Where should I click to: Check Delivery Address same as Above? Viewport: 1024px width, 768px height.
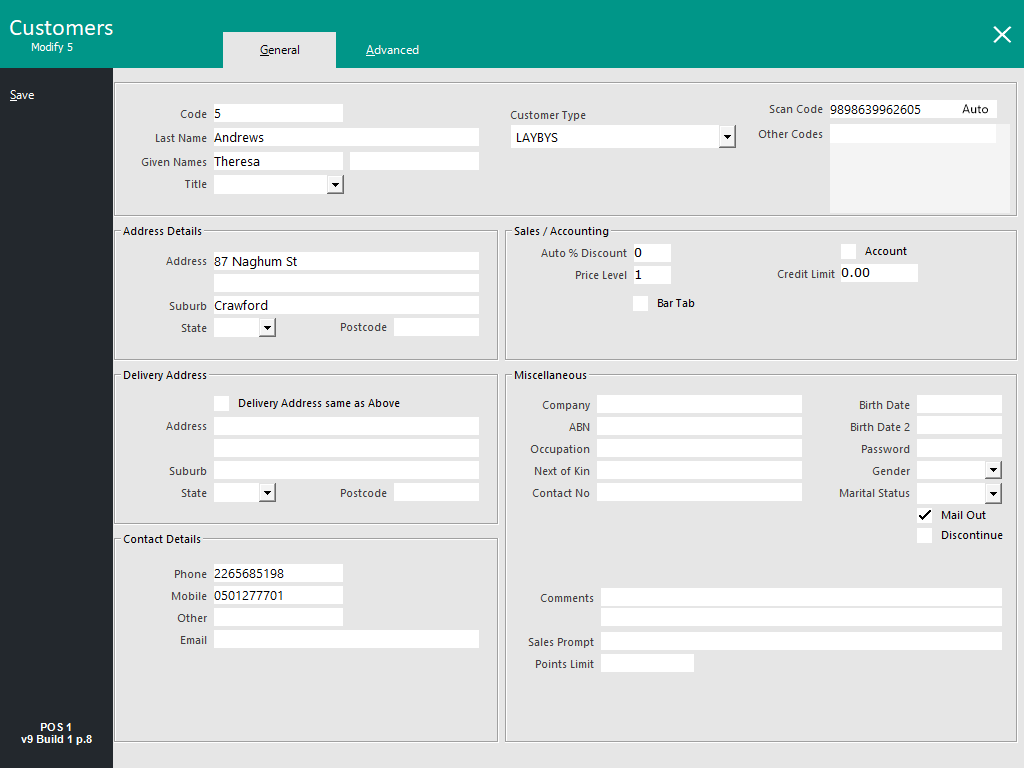(221, 403)
